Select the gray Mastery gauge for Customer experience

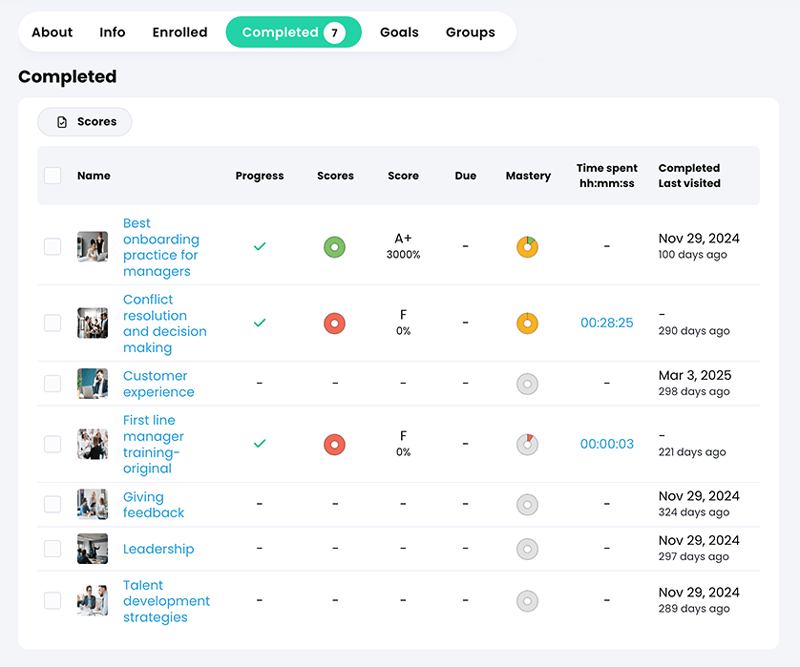click(527, 383)
